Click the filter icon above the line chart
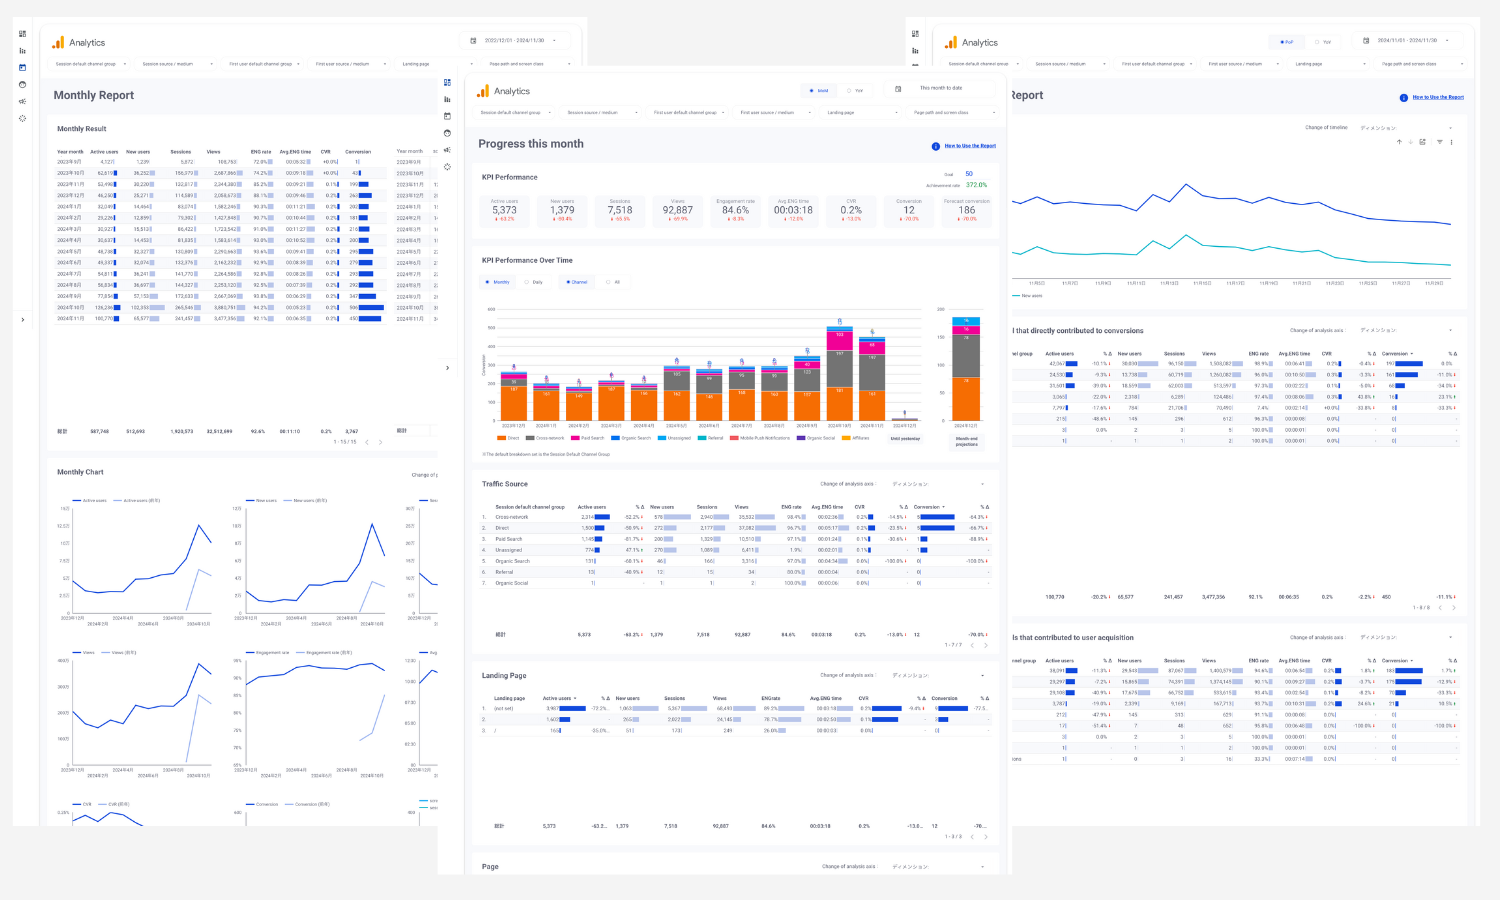1500x900 pixels. click(x=1439, y=142)
